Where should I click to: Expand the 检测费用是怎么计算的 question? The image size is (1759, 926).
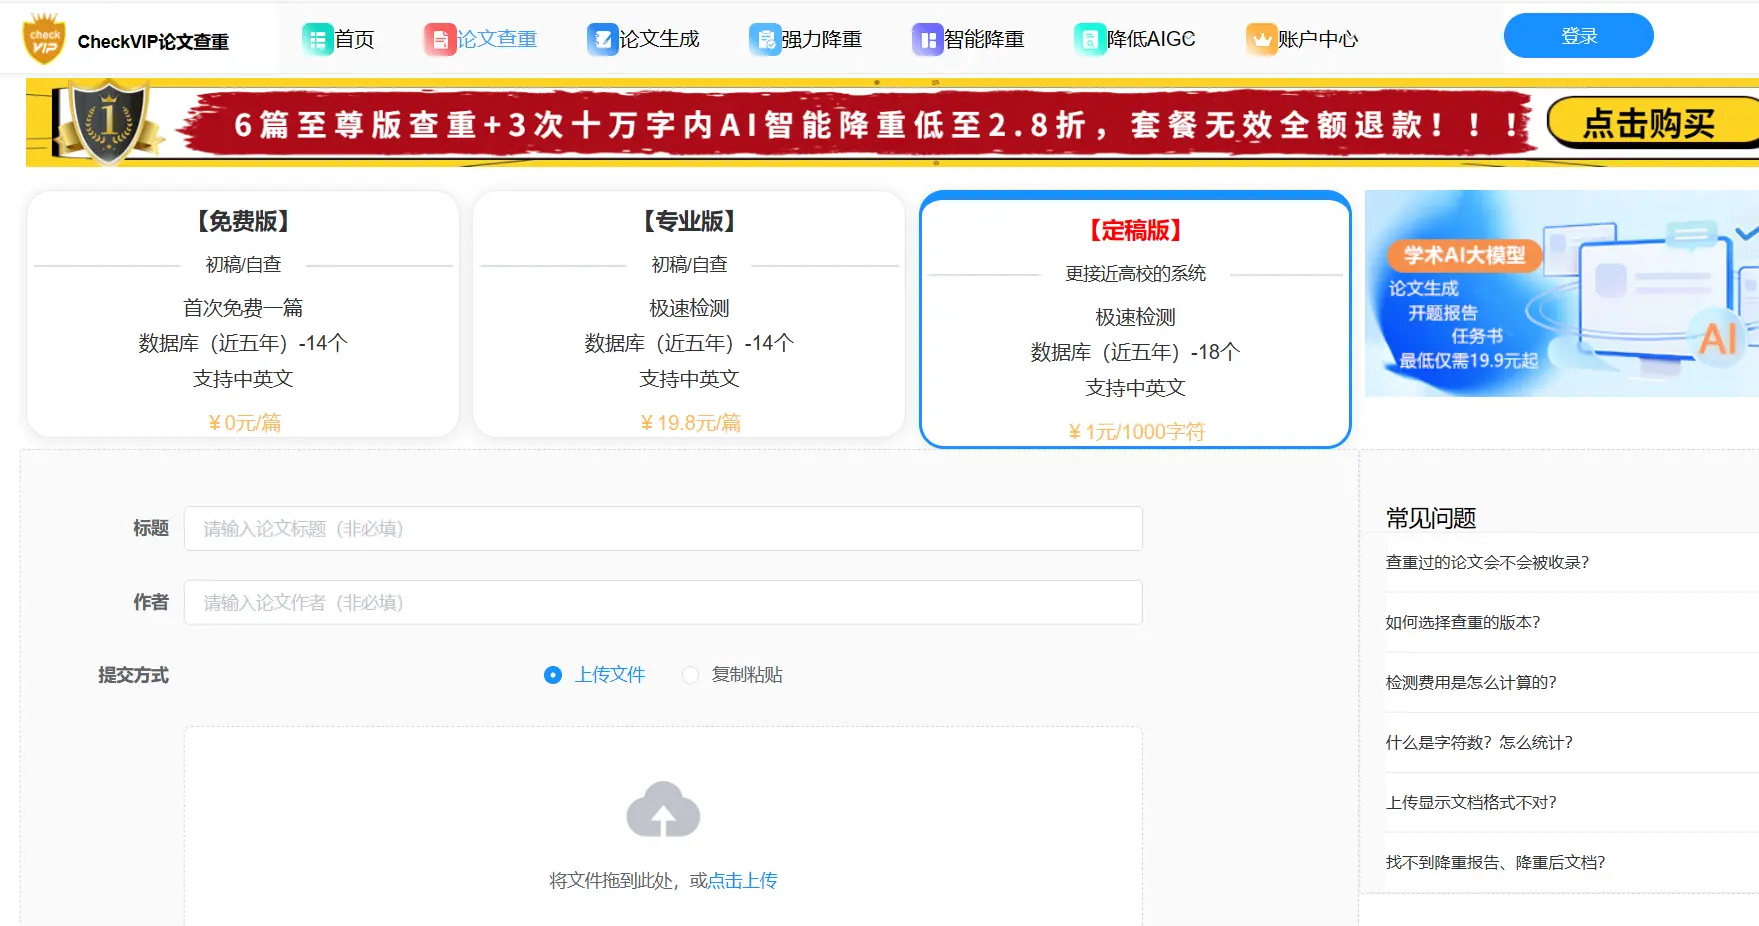coord(1470,683)
